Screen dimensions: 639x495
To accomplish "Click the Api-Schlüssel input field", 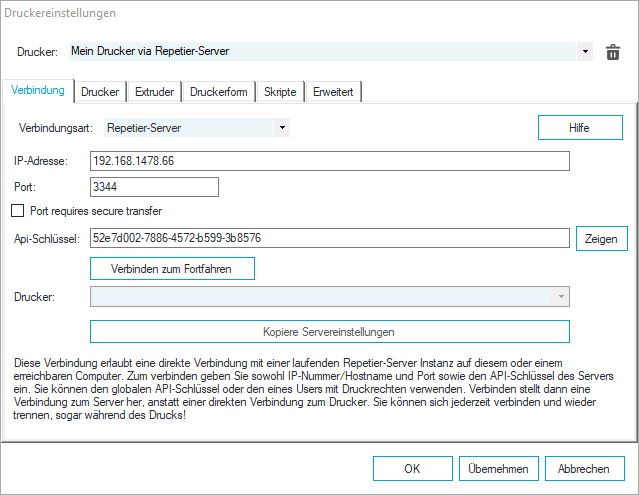I will coord(330,238).
